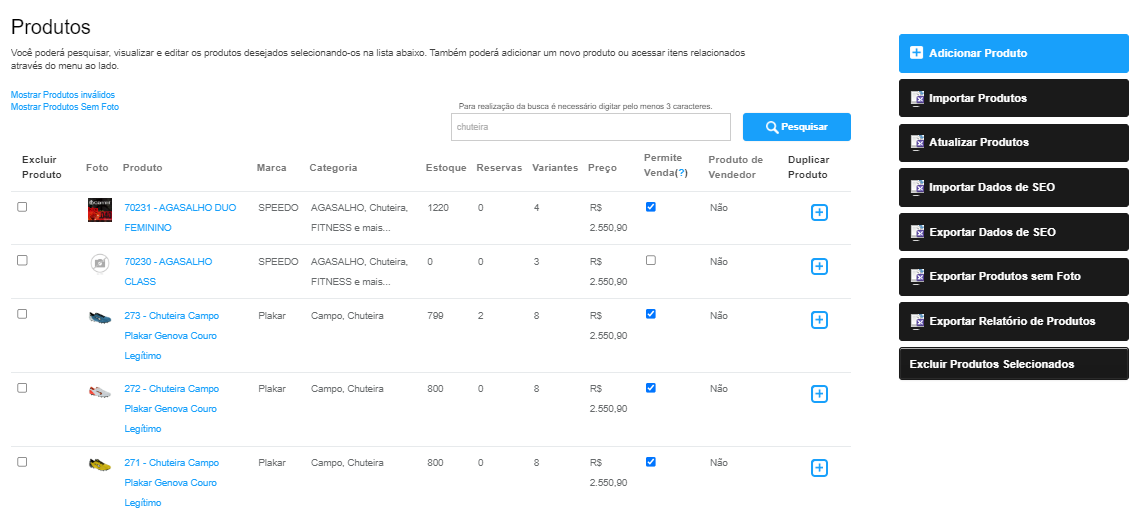Open Importar Produtos option

[x=1013, y=98]
